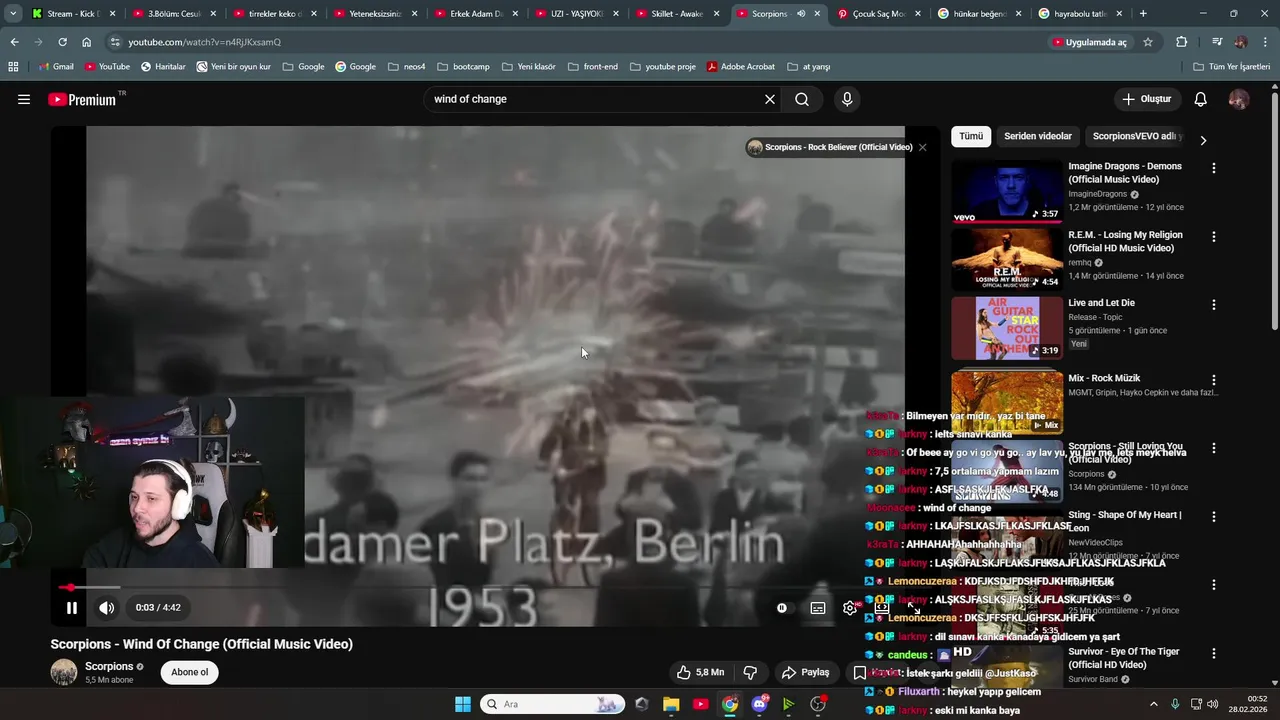Screen dimensions: 1280x720
Task: Open the tab search dropdown arrow in Chrome
Action: pyautogui.click(x=13, y=14)
